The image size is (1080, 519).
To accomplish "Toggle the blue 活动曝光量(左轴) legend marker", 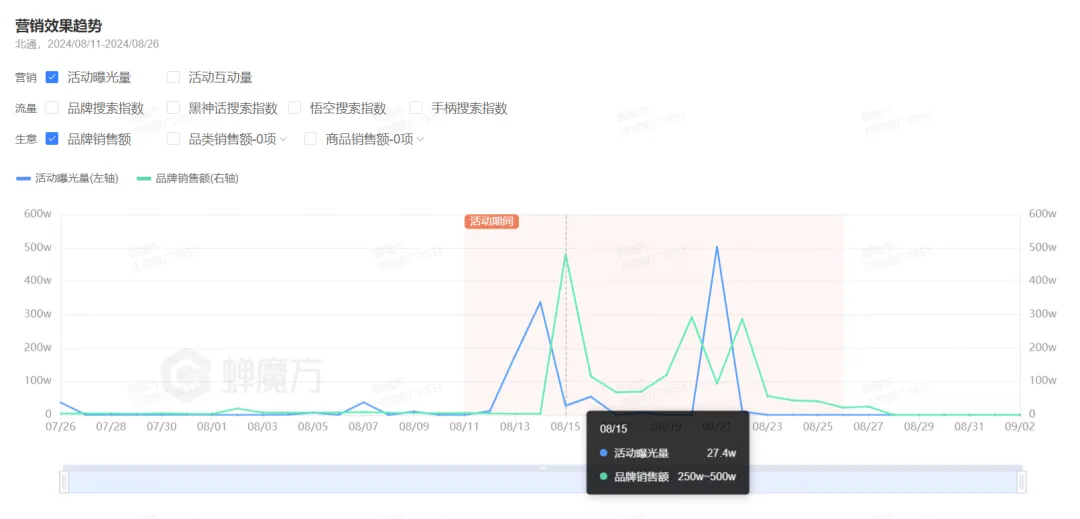I will coord(24,179).
